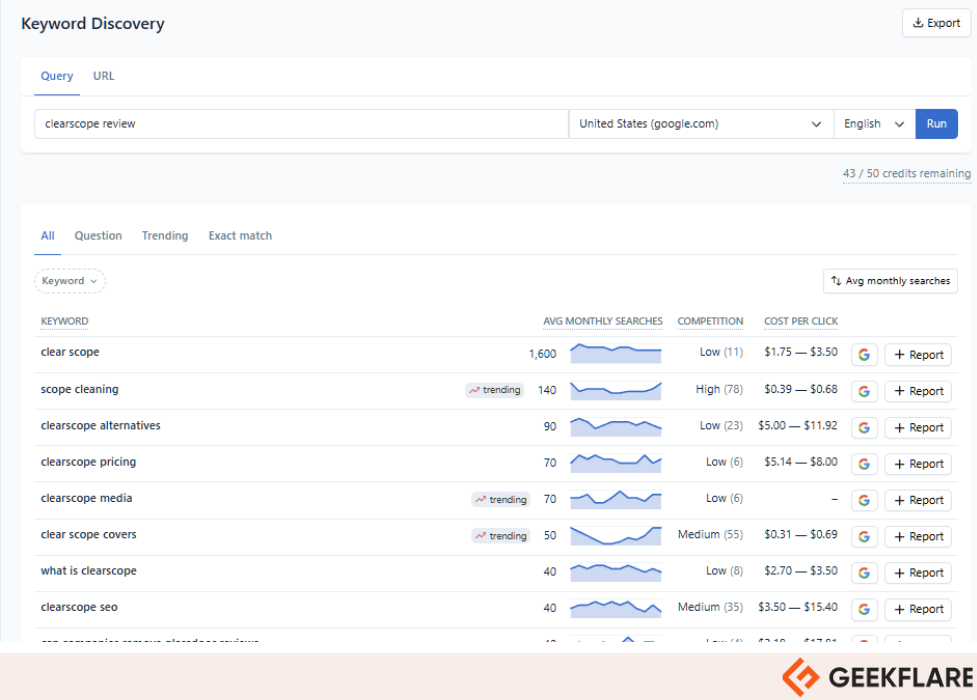Switch to the Query tab
Screen dimensions: 977x700
click(57, 76)
